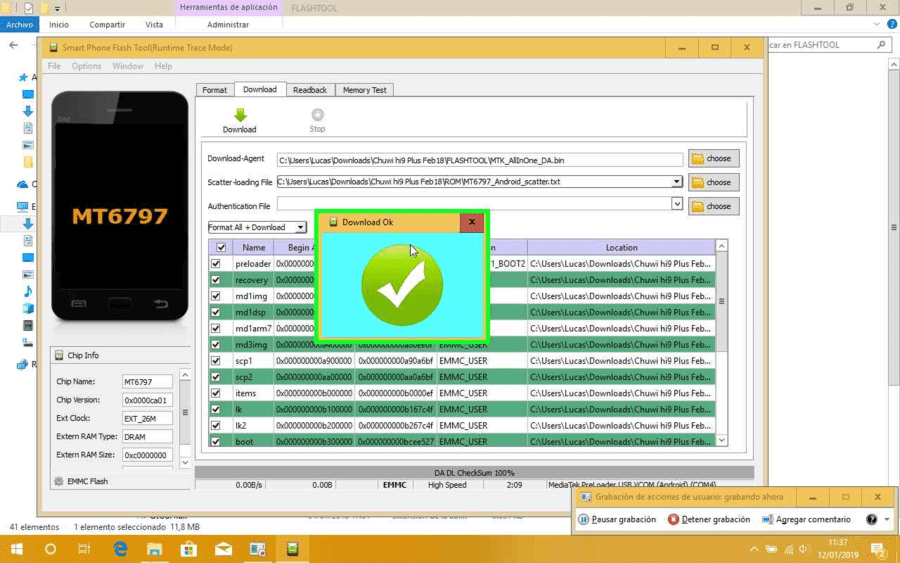Switch to the Readback tab

[x=310, y=90]
